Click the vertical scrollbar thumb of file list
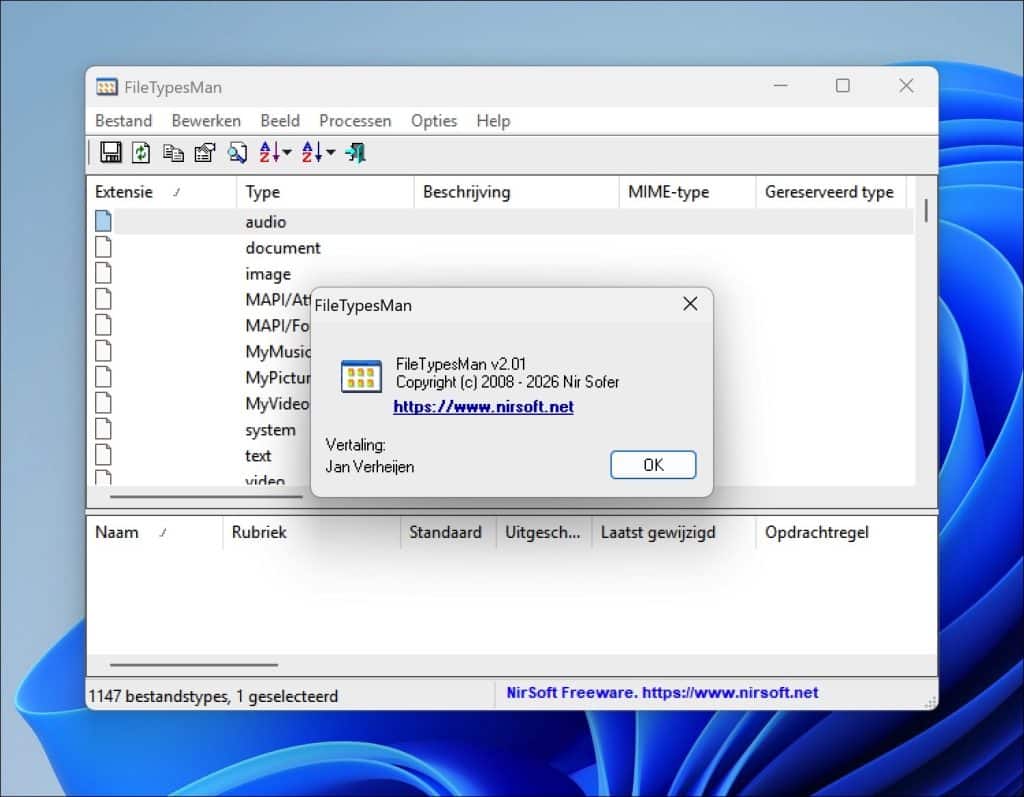This screenshot has width=1024, height=797. pos(926,210)
